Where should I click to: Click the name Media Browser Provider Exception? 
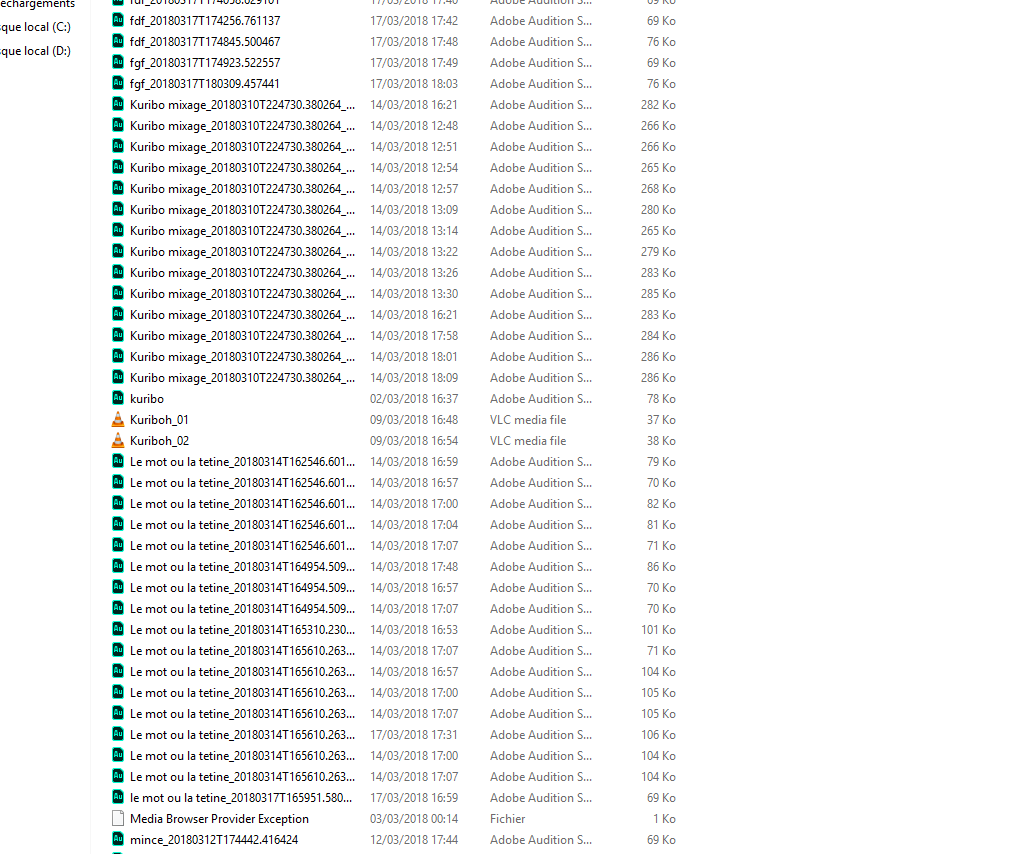(x=219, y=819)
